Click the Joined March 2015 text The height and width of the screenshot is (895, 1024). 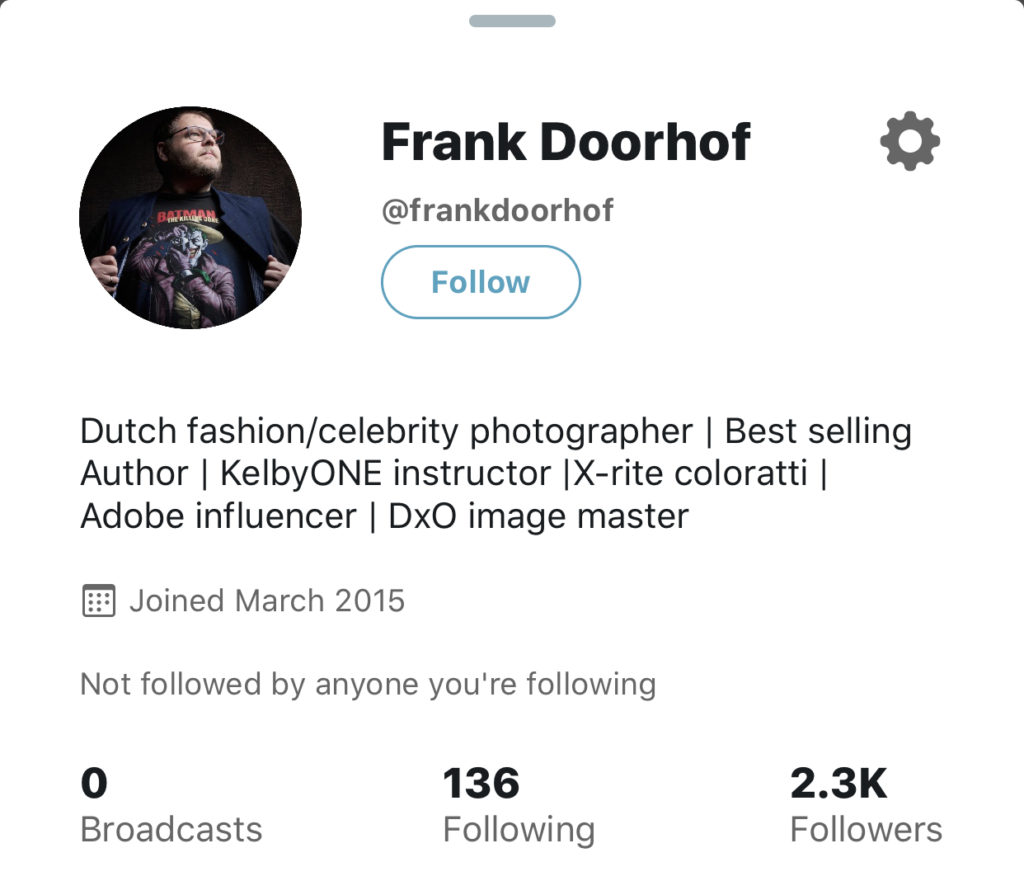(x=267, y=600)
